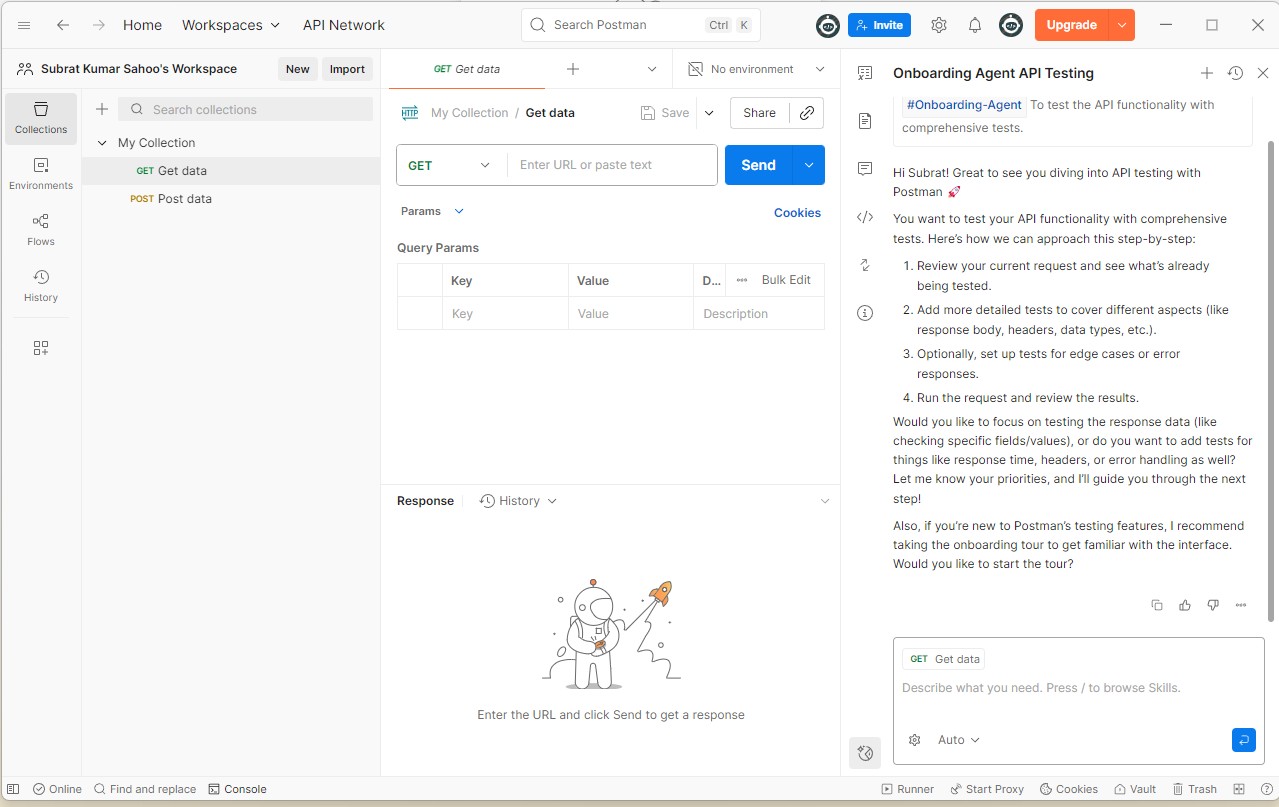The height and width of the screenshot is (807, 1279).
Task: Open the Flows sidebar panel
Action: coord(41,229)
